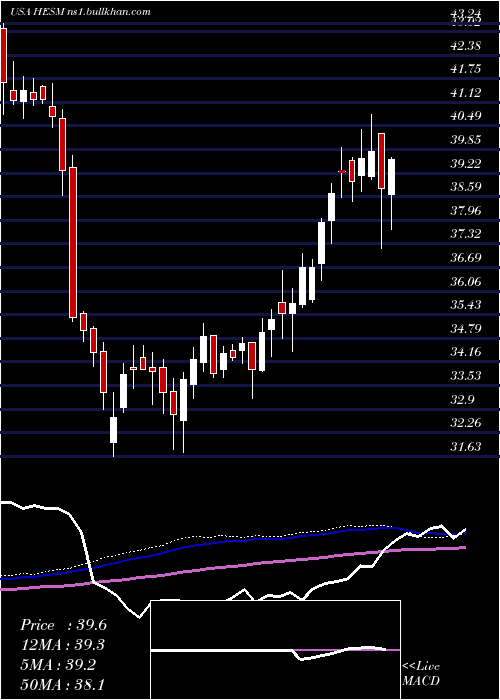This screenshot has height=700, width=500.
Task: Click the 36.06 price axis label
Action: (x=465, y=282)
